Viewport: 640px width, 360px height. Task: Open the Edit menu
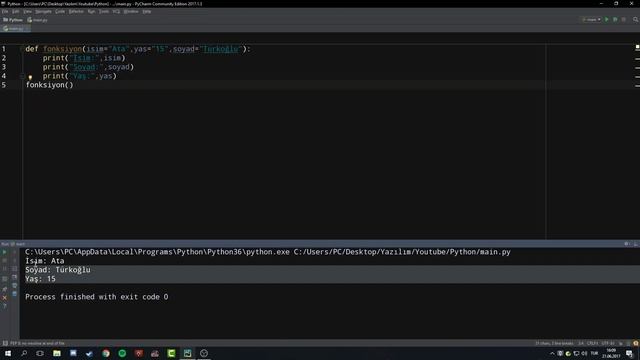tap(16, 11)
